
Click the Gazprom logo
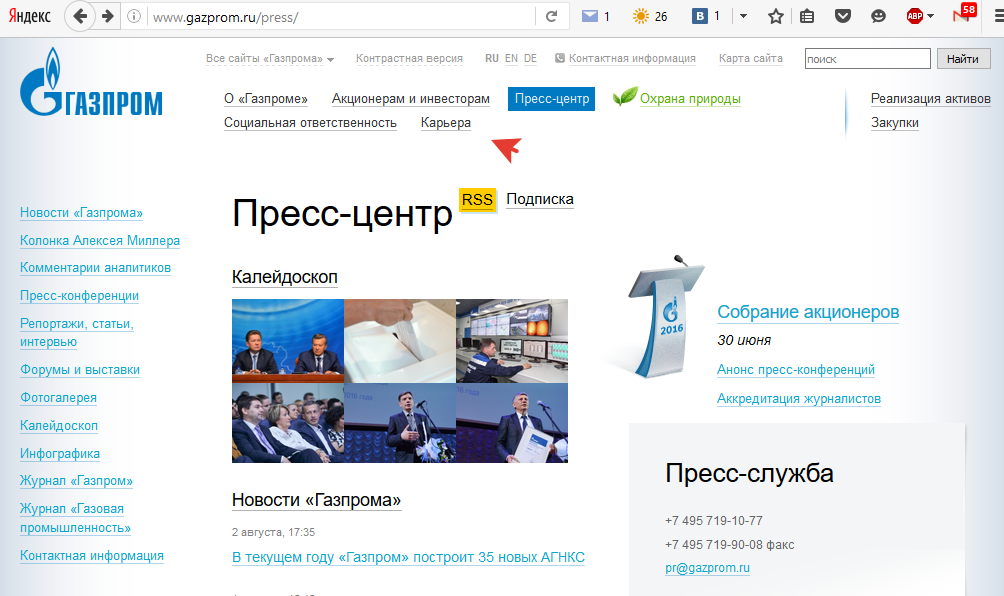tap(91, 82)
